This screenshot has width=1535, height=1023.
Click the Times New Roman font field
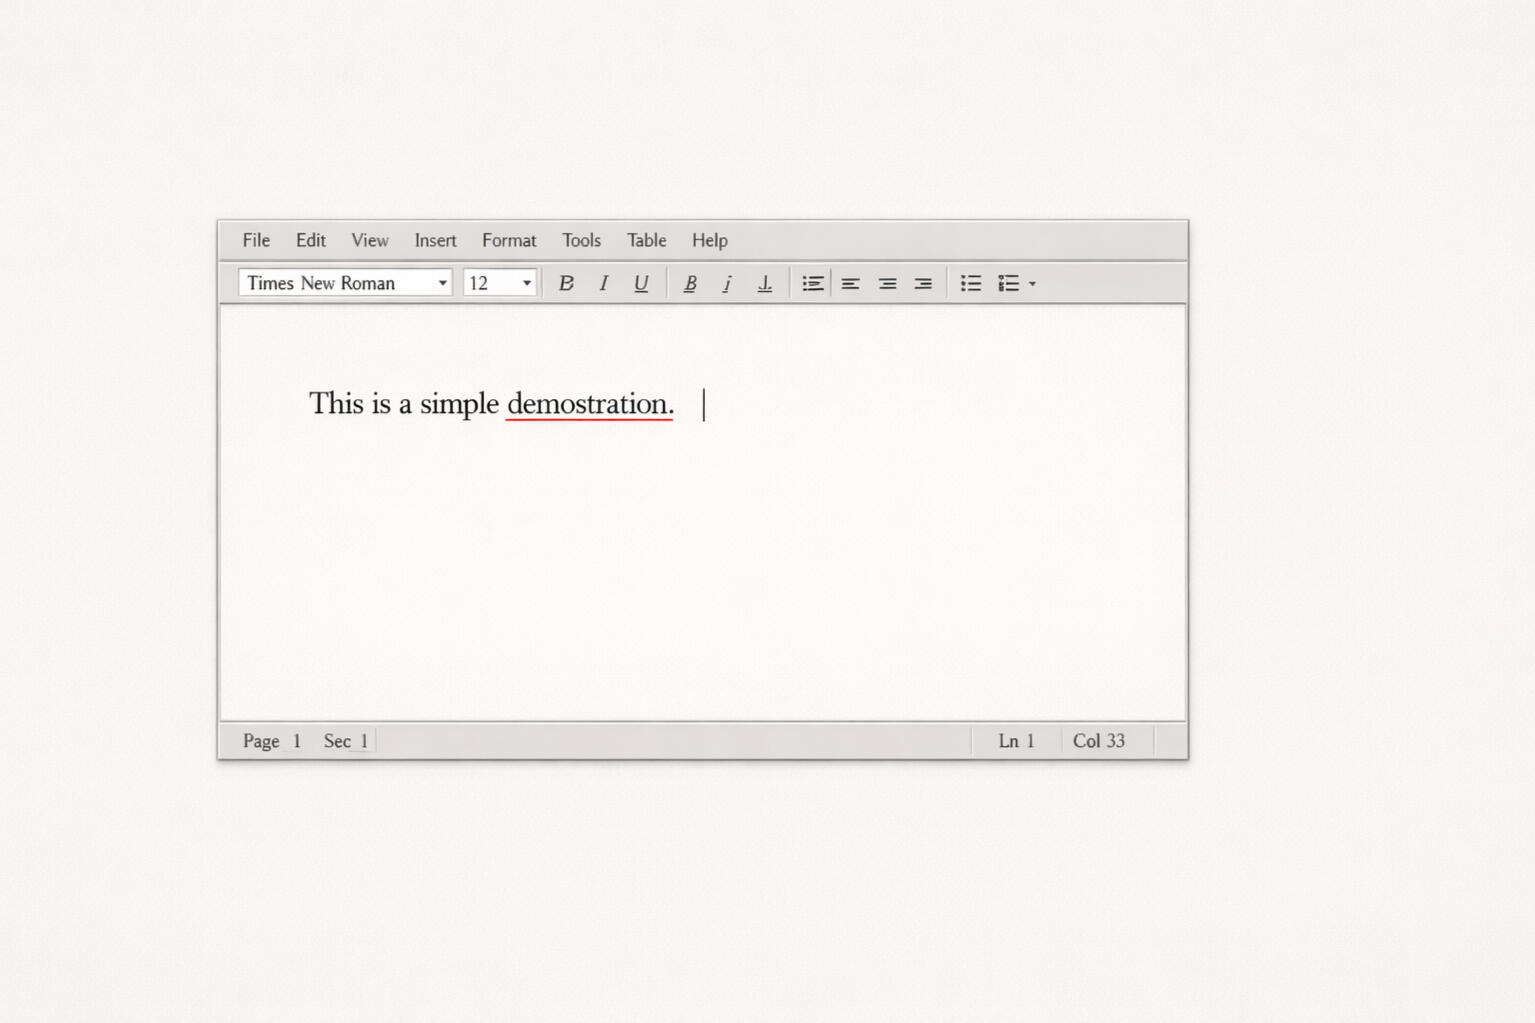[x=330, y=283]
